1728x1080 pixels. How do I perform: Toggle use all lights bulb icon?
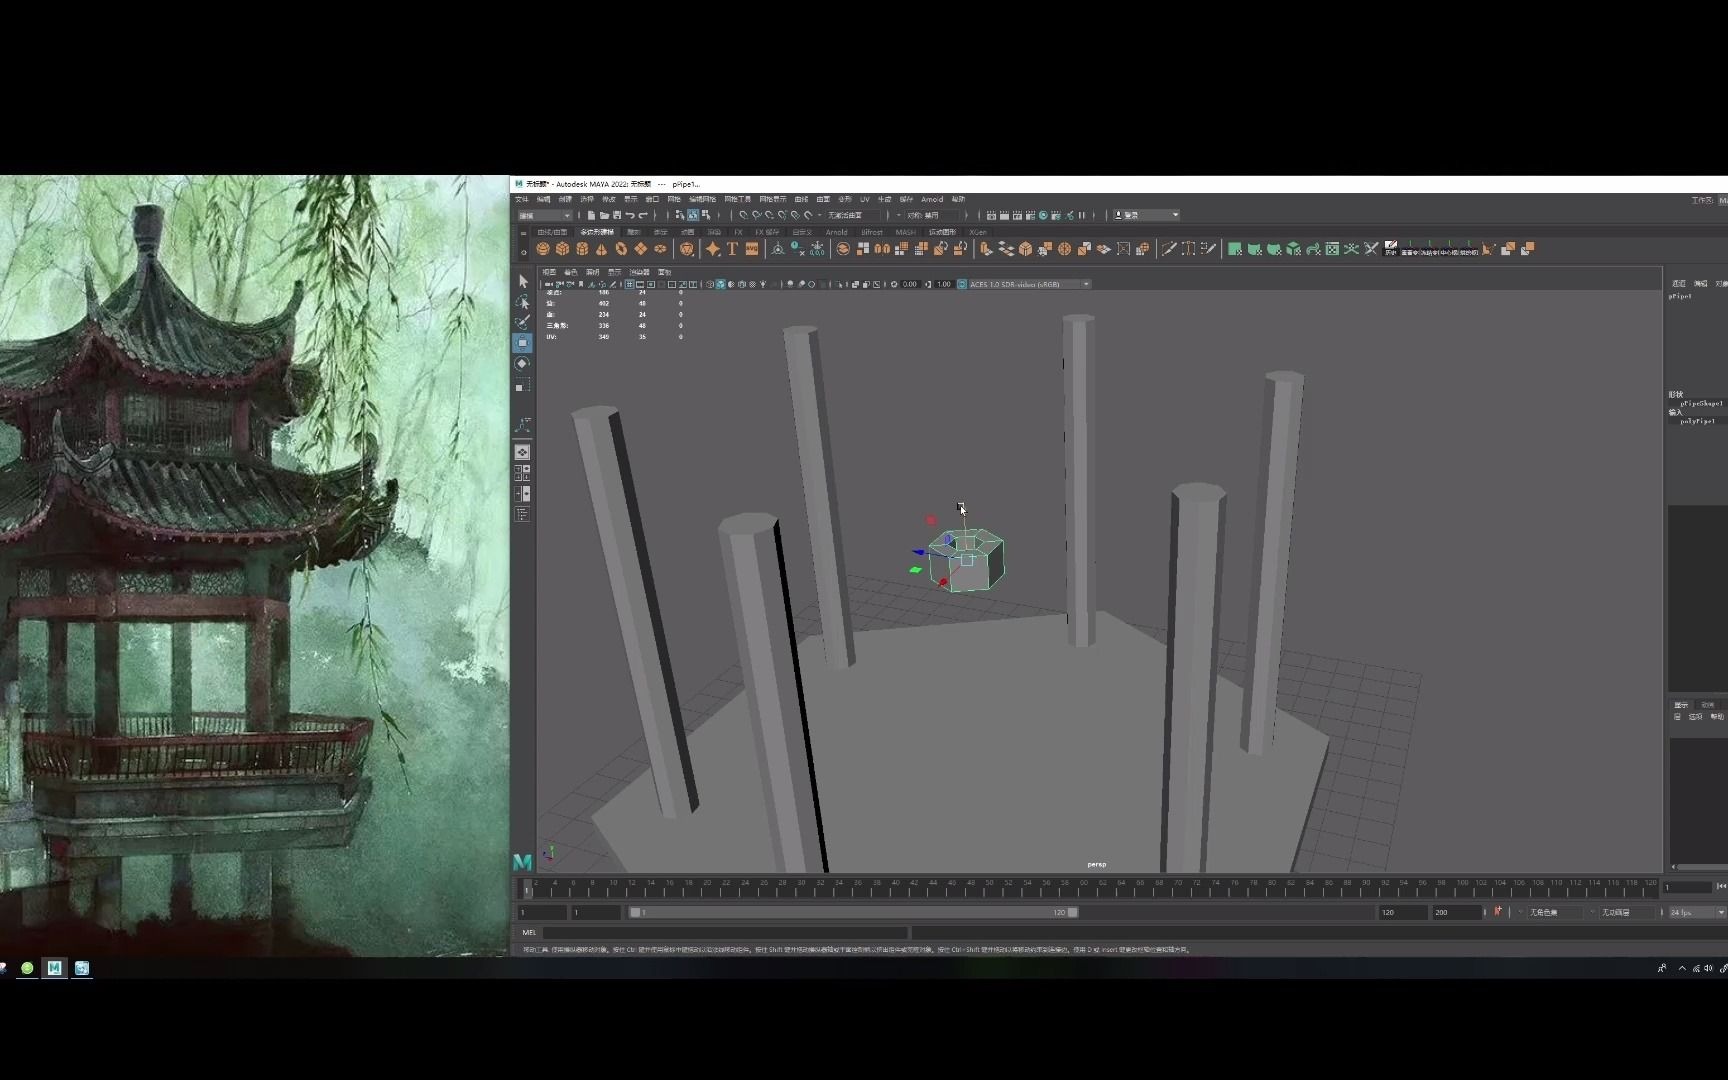tap(763, 284)
